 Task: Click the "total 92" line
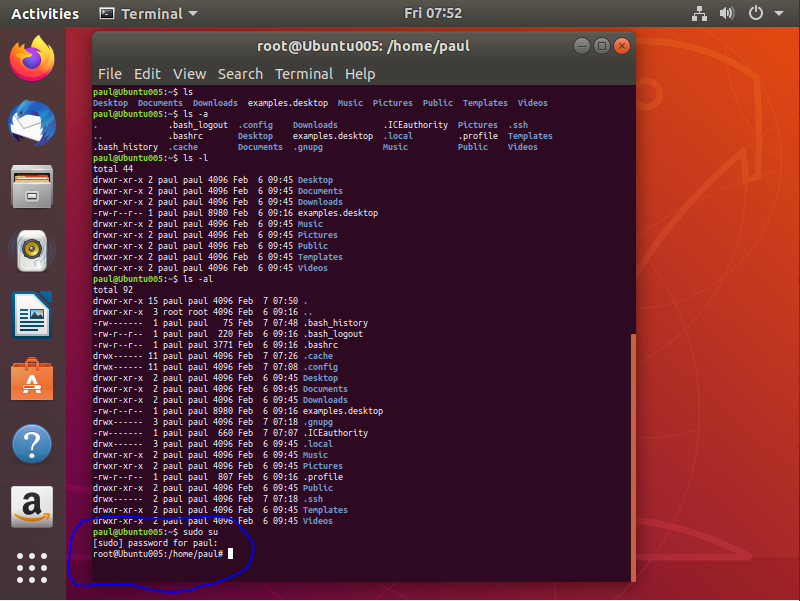(113, 290)
